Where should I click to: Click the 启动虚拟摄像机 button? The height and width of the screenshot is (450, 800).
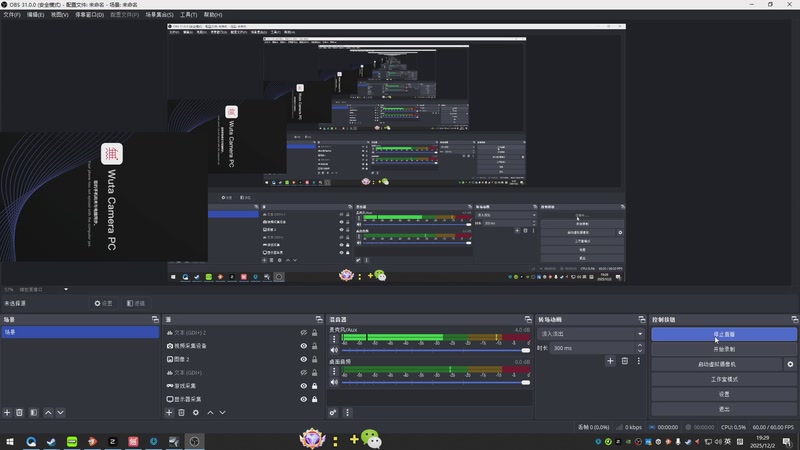coord(717,364)
